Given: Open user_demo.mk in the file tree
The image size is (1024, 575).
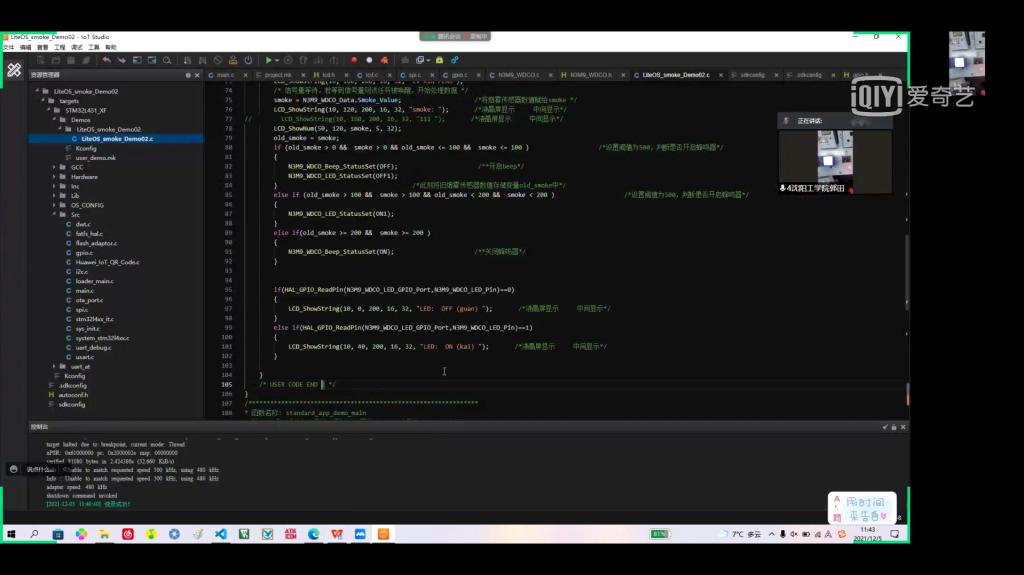Looking at the screenshot, I should (x=95, y=158).
